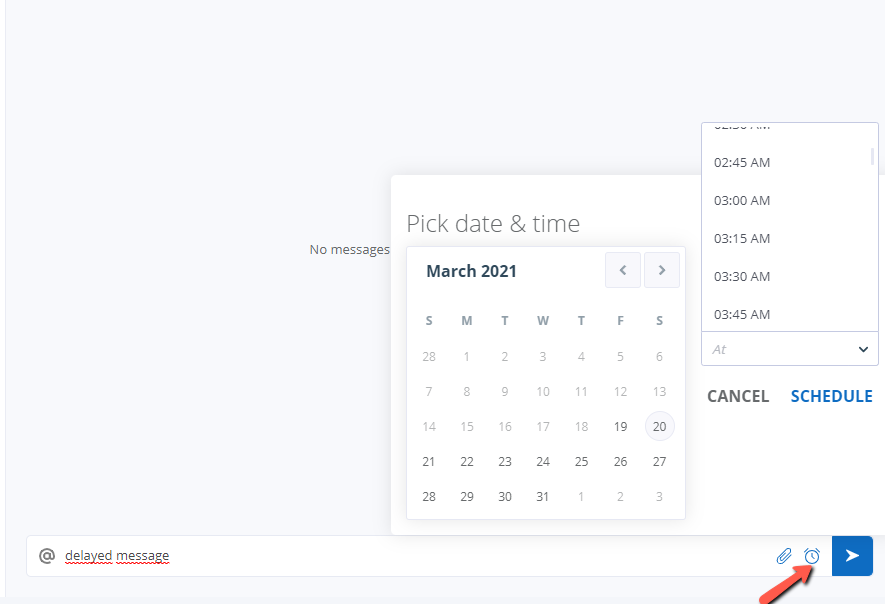The image size is (885, 604).
Task: Click the SCHEDULE button
Action: click(831, 396)
